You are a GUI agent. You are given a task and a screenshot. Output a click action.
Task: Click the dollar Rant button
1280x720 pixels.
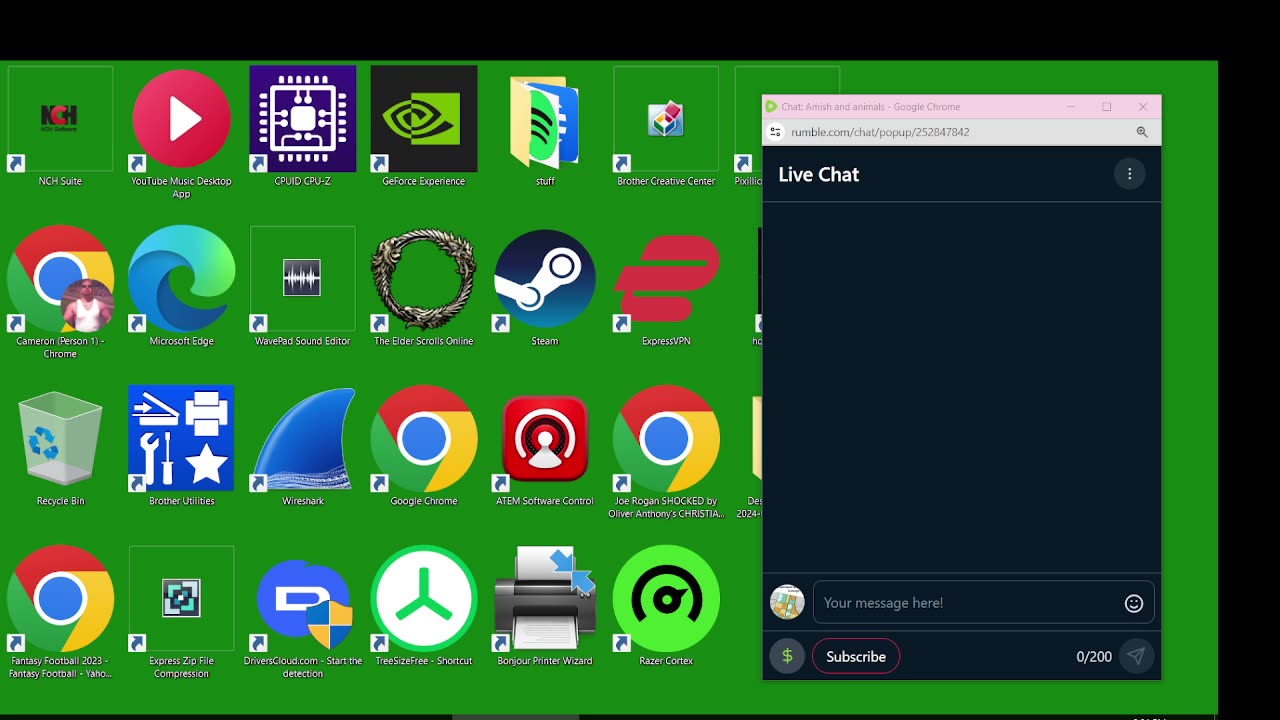click(x=787, y=657)
